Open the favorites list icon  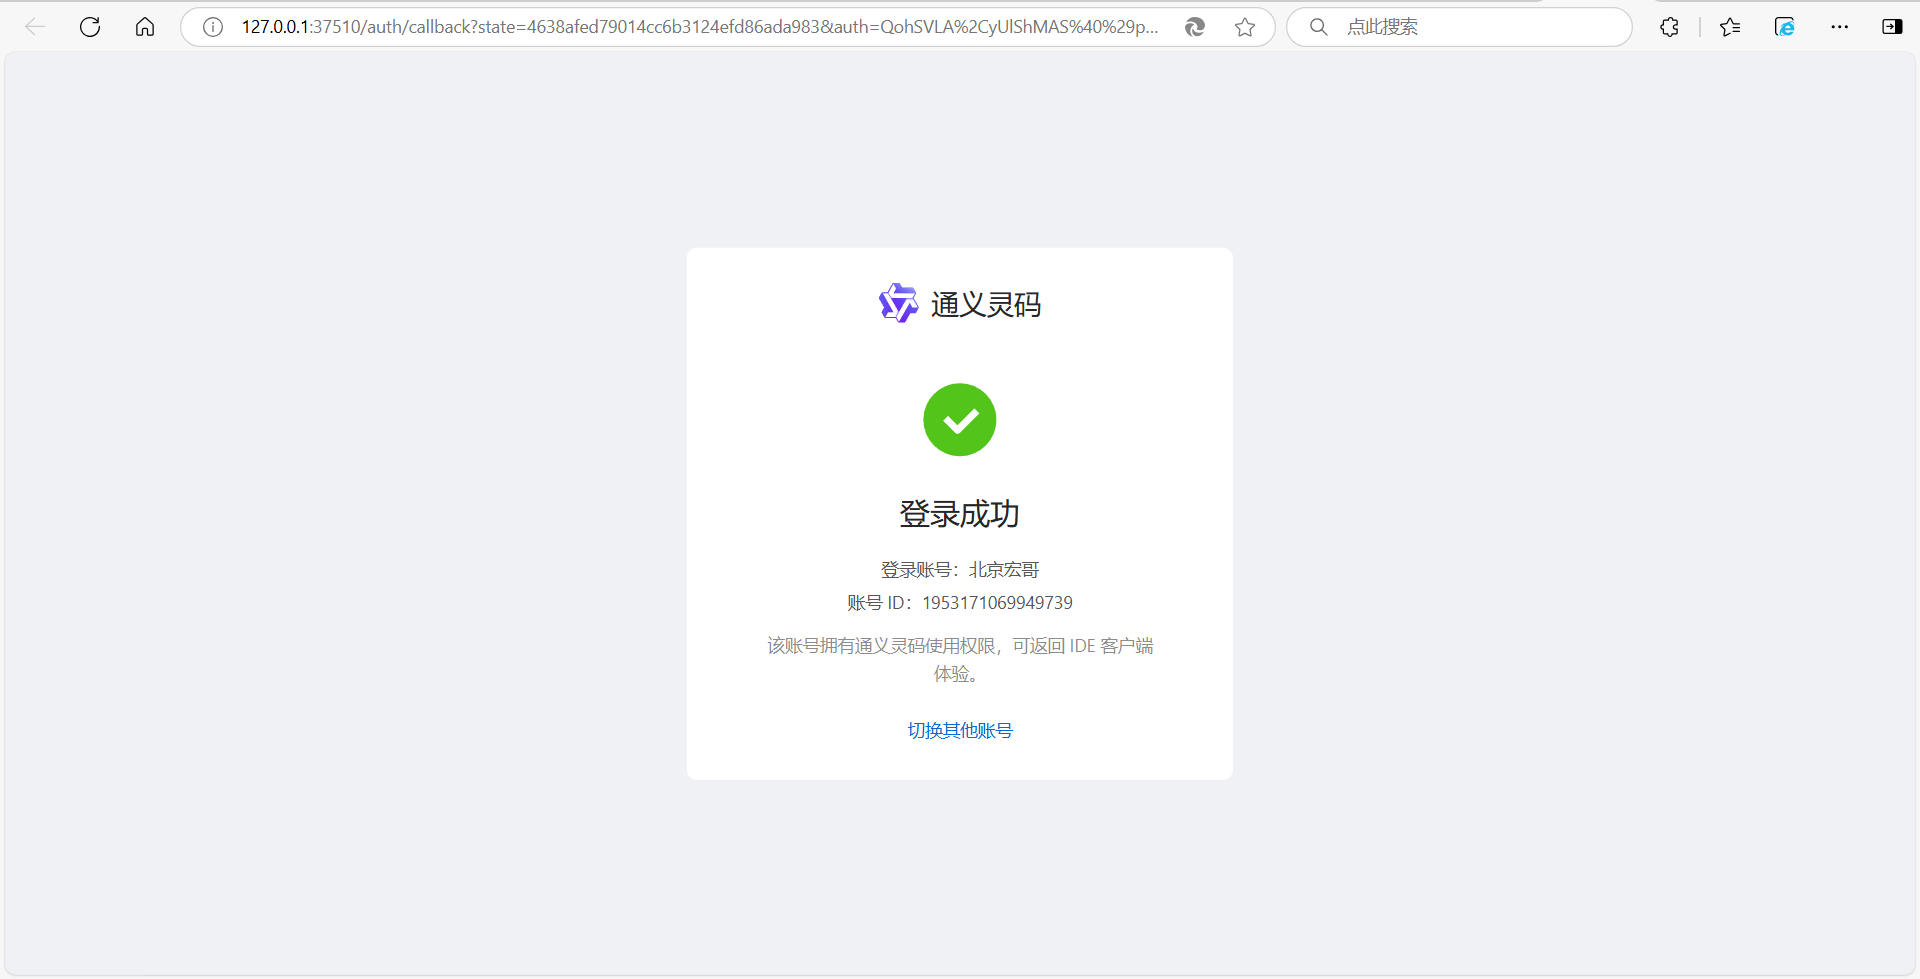point(1730,27)
